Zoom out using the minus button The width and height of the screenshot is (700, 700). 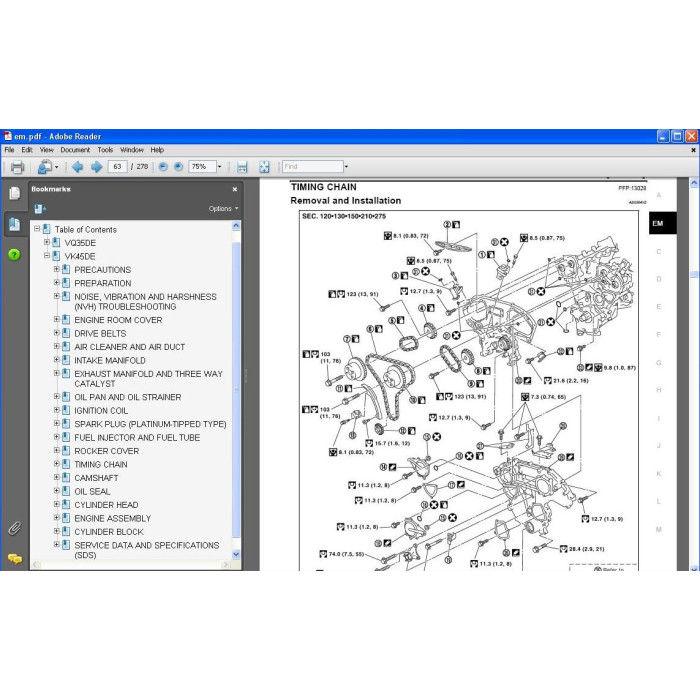(163, 167)
